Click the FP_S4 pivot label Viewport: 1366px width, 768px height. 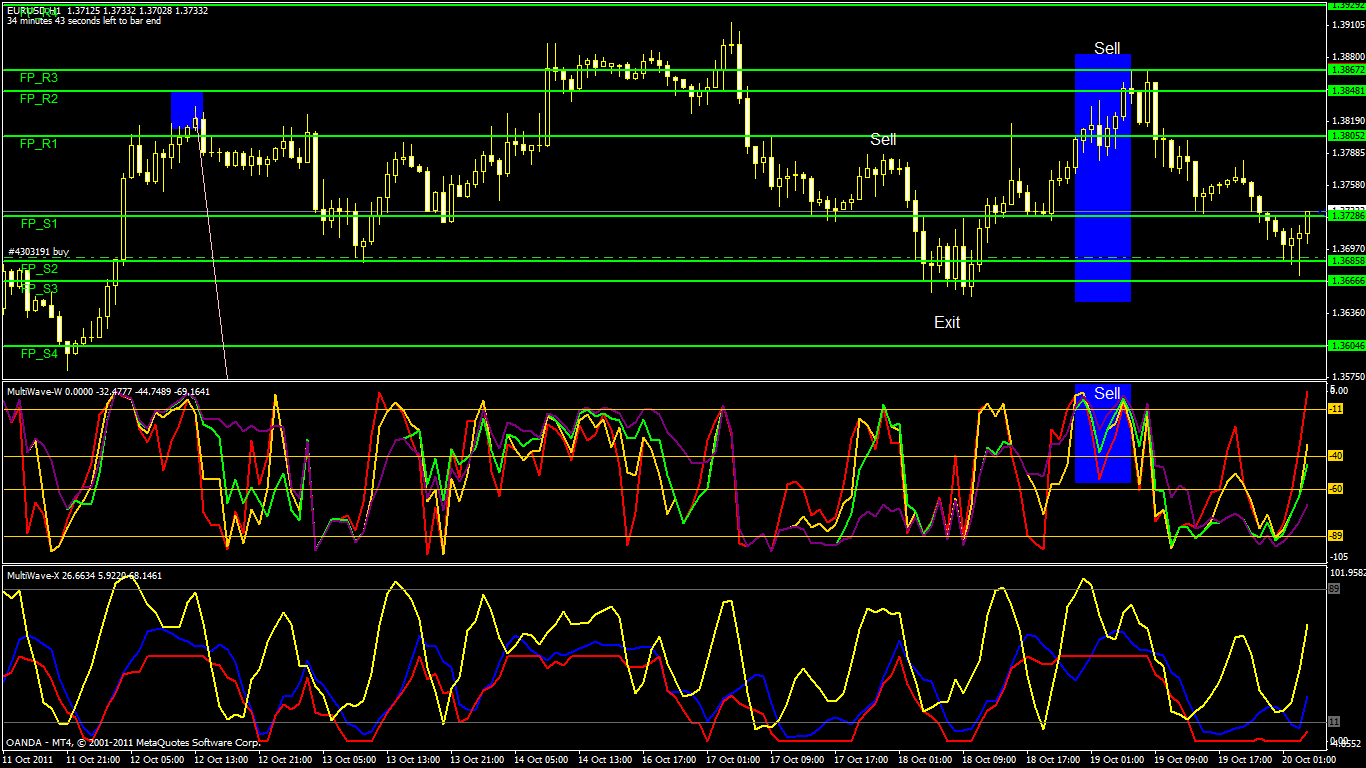38,353
